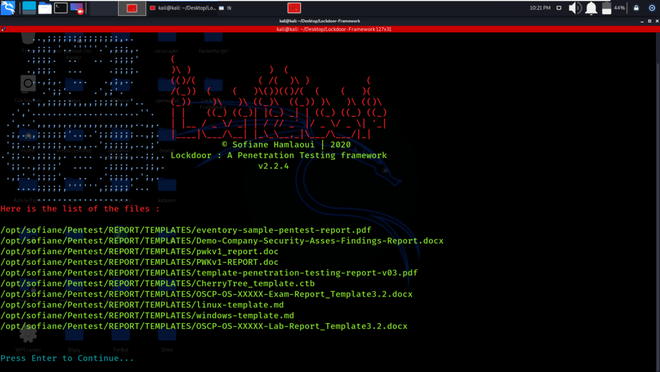Click the 44% battery percentage

click(x=619, y=8)
